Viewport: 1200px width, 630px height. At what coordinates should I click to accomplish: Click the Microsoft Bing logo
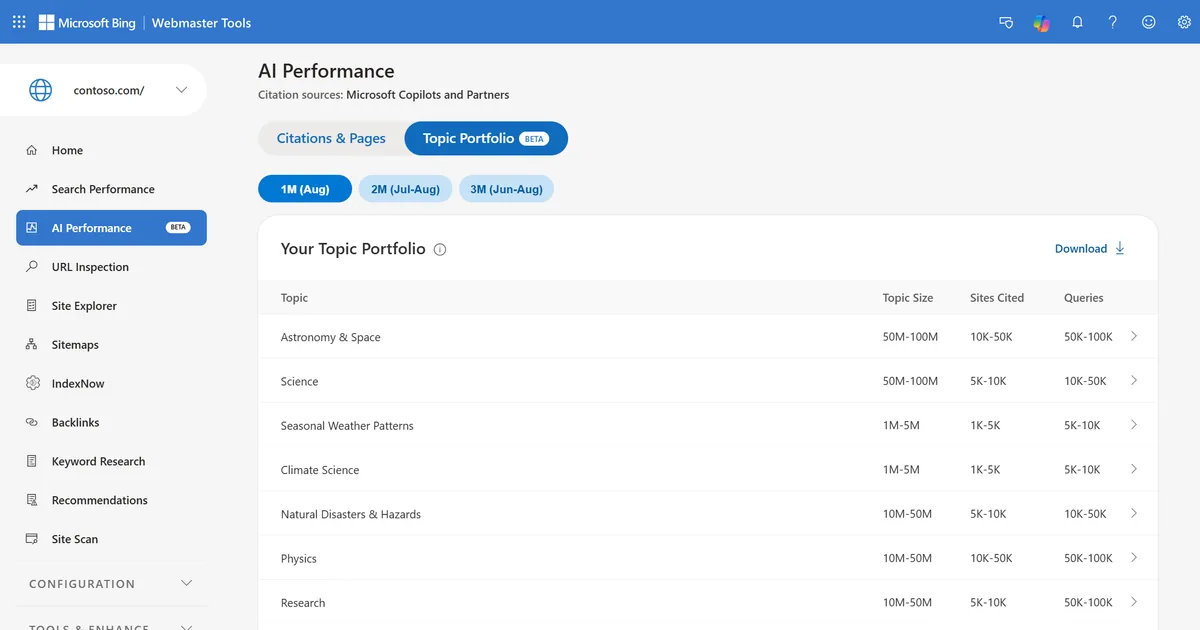tap(87, 22)
